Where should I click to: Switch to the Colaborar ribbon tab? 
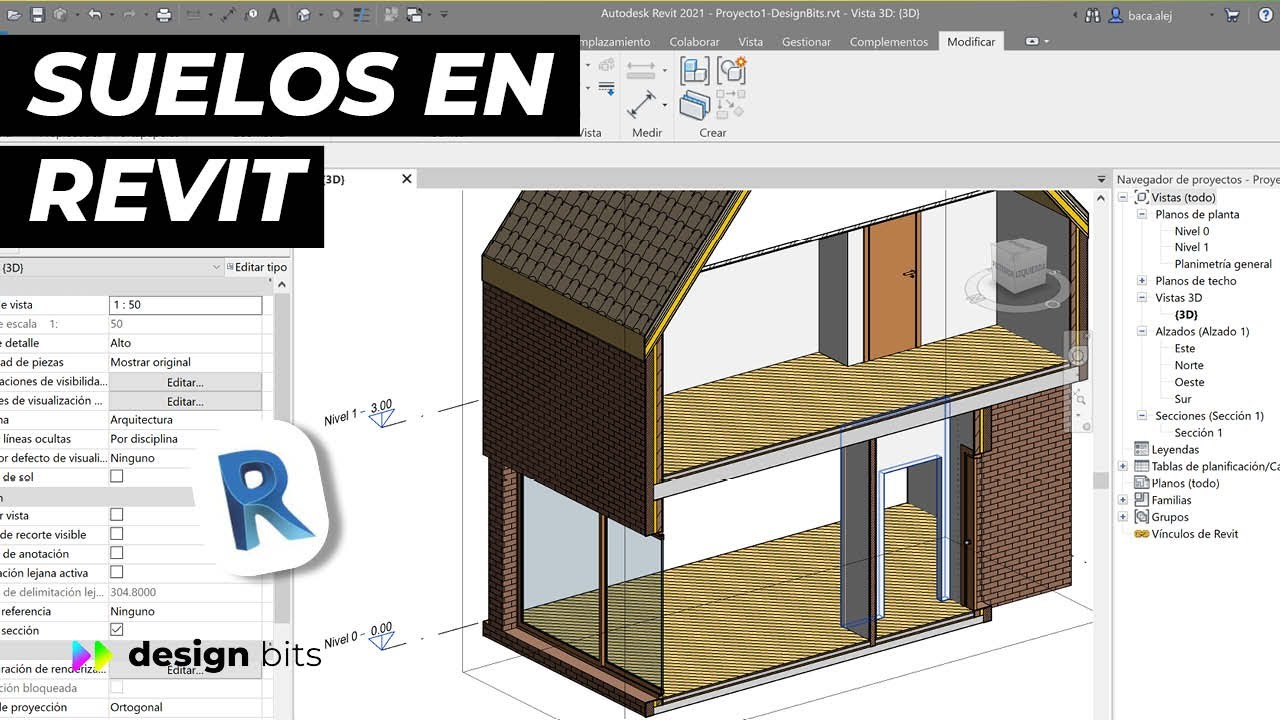(694, 42)
